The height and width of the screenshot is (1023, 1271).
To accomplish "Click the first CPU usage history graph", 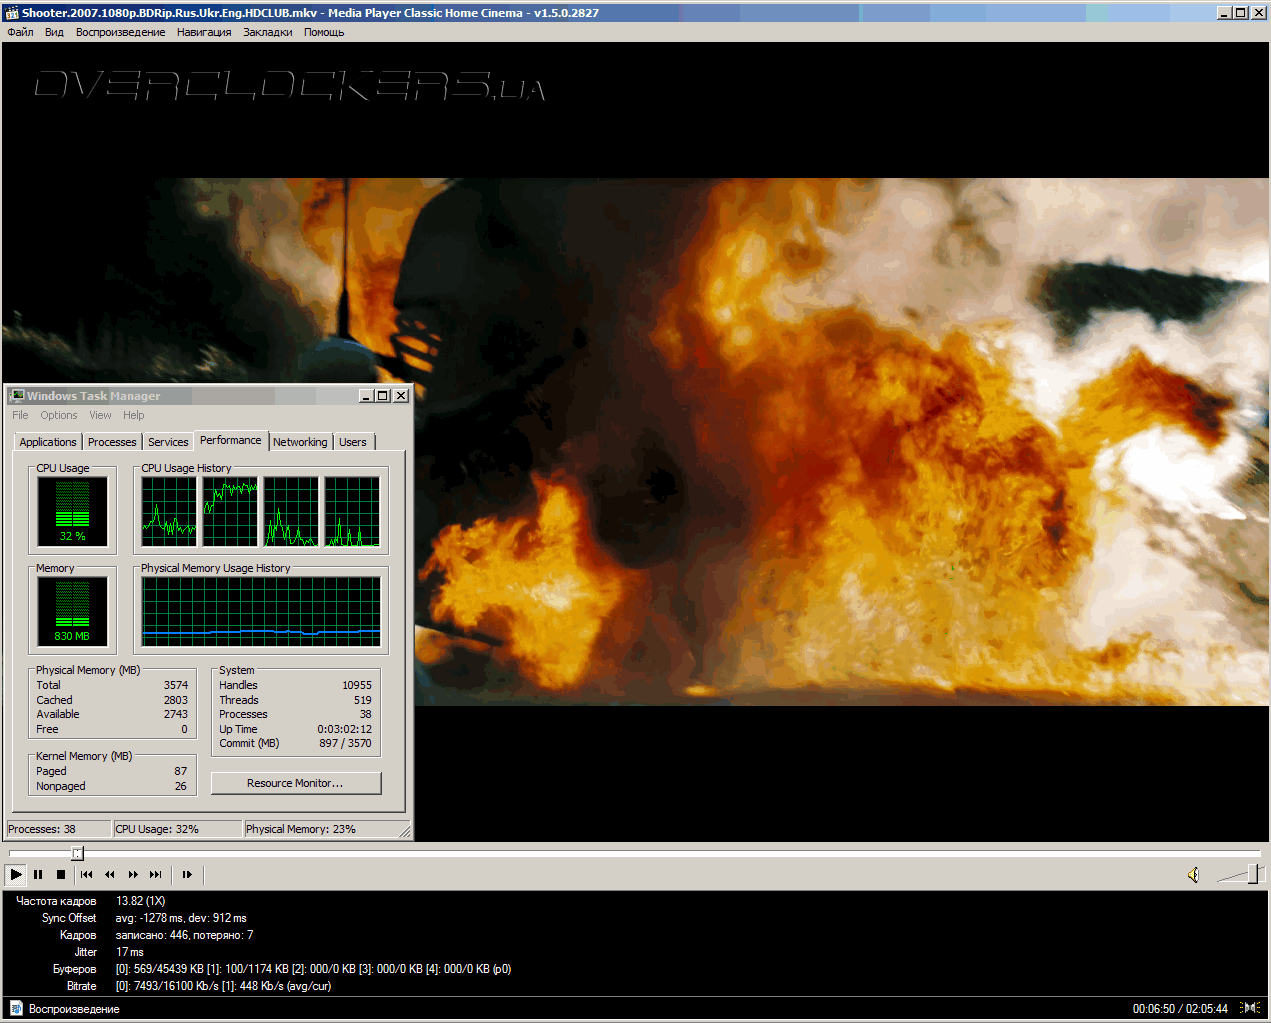I will coord(169,511).
